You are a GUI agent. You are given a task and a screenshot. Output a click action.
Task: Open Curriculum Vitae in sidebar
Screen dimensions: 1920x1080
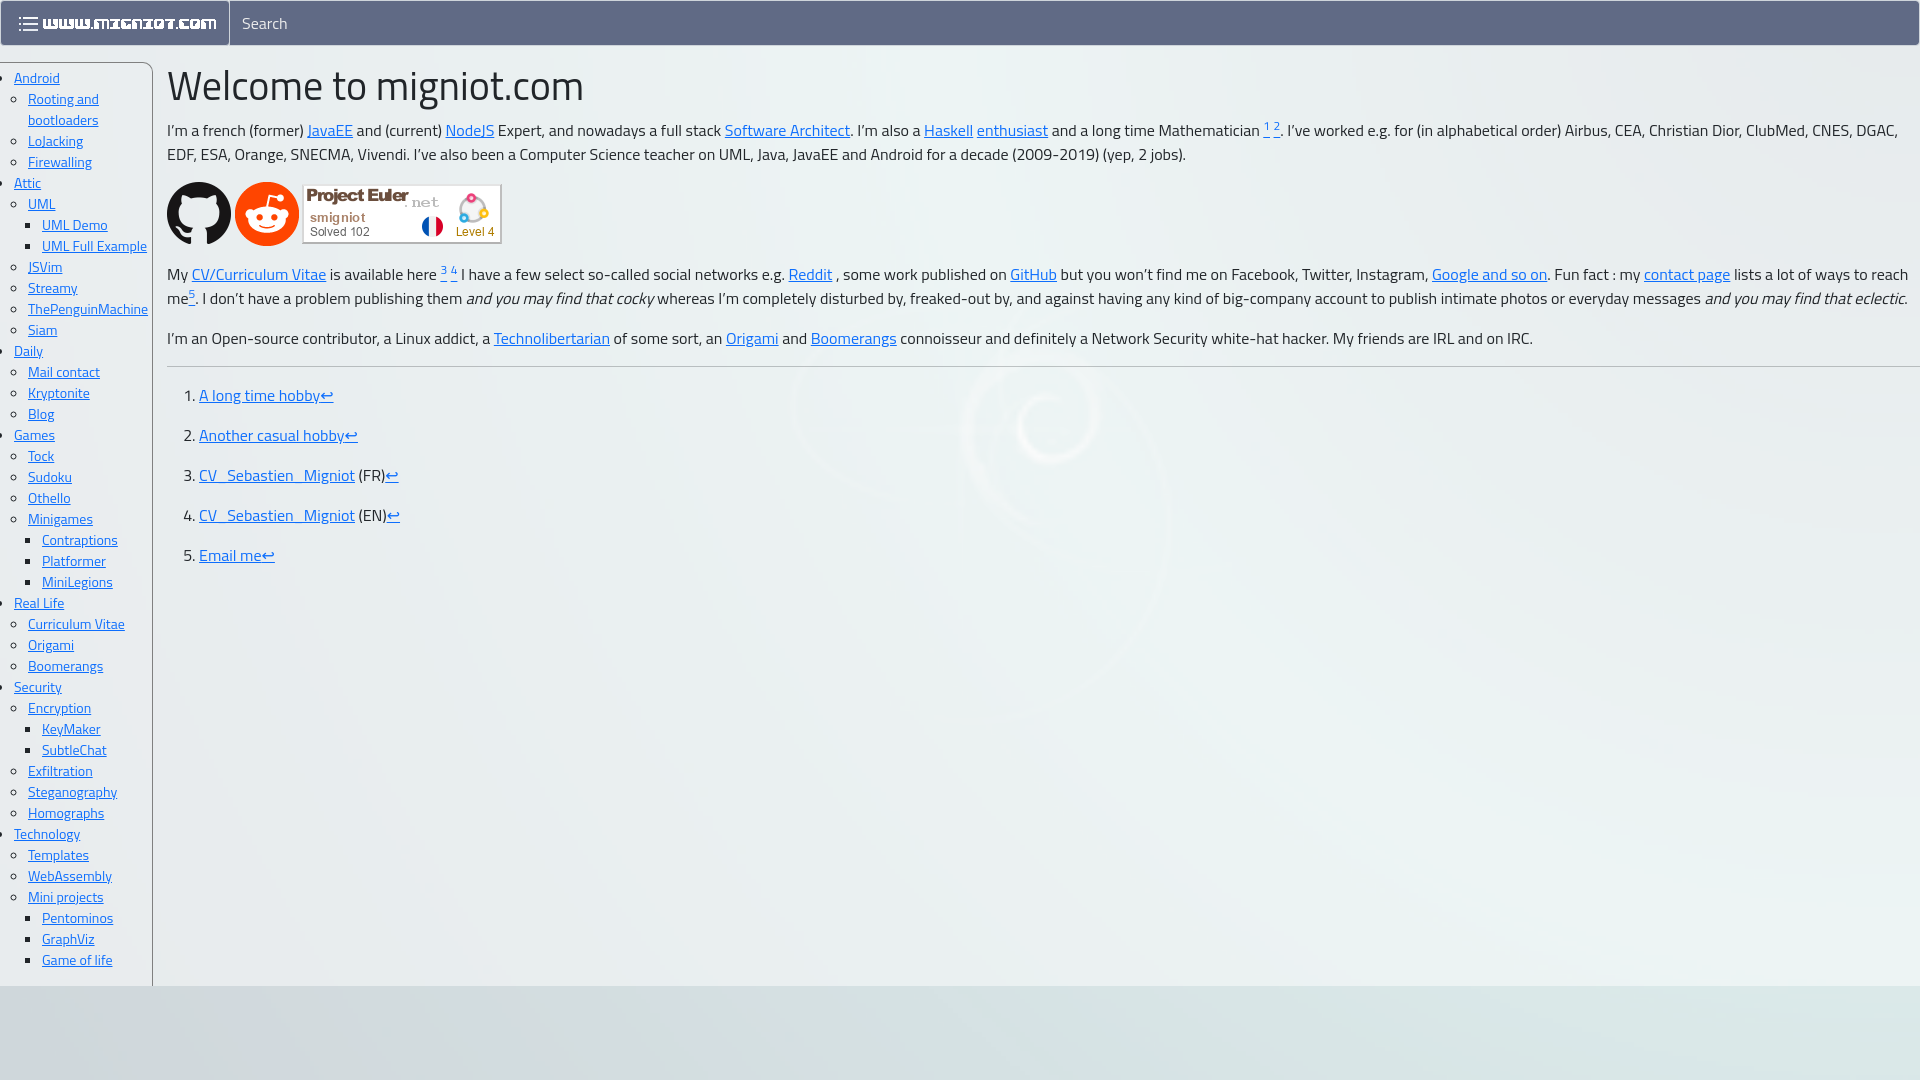click(x=76, y=624)
